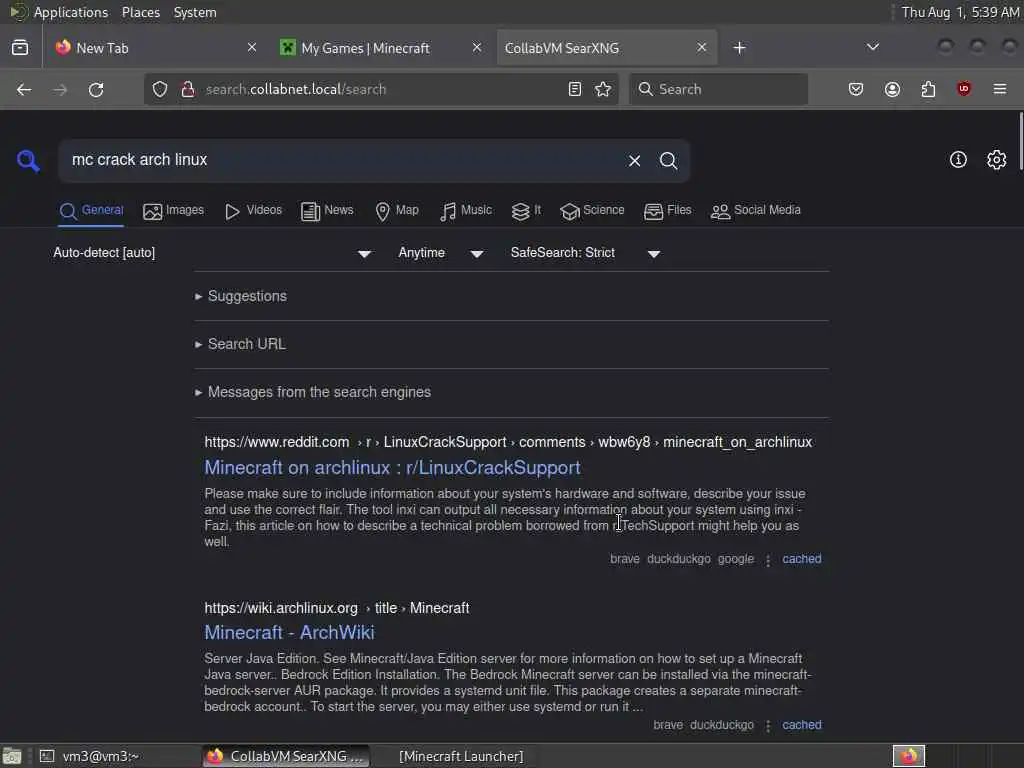Open the uBlock Origin extension icon

(x=964, y=89)
